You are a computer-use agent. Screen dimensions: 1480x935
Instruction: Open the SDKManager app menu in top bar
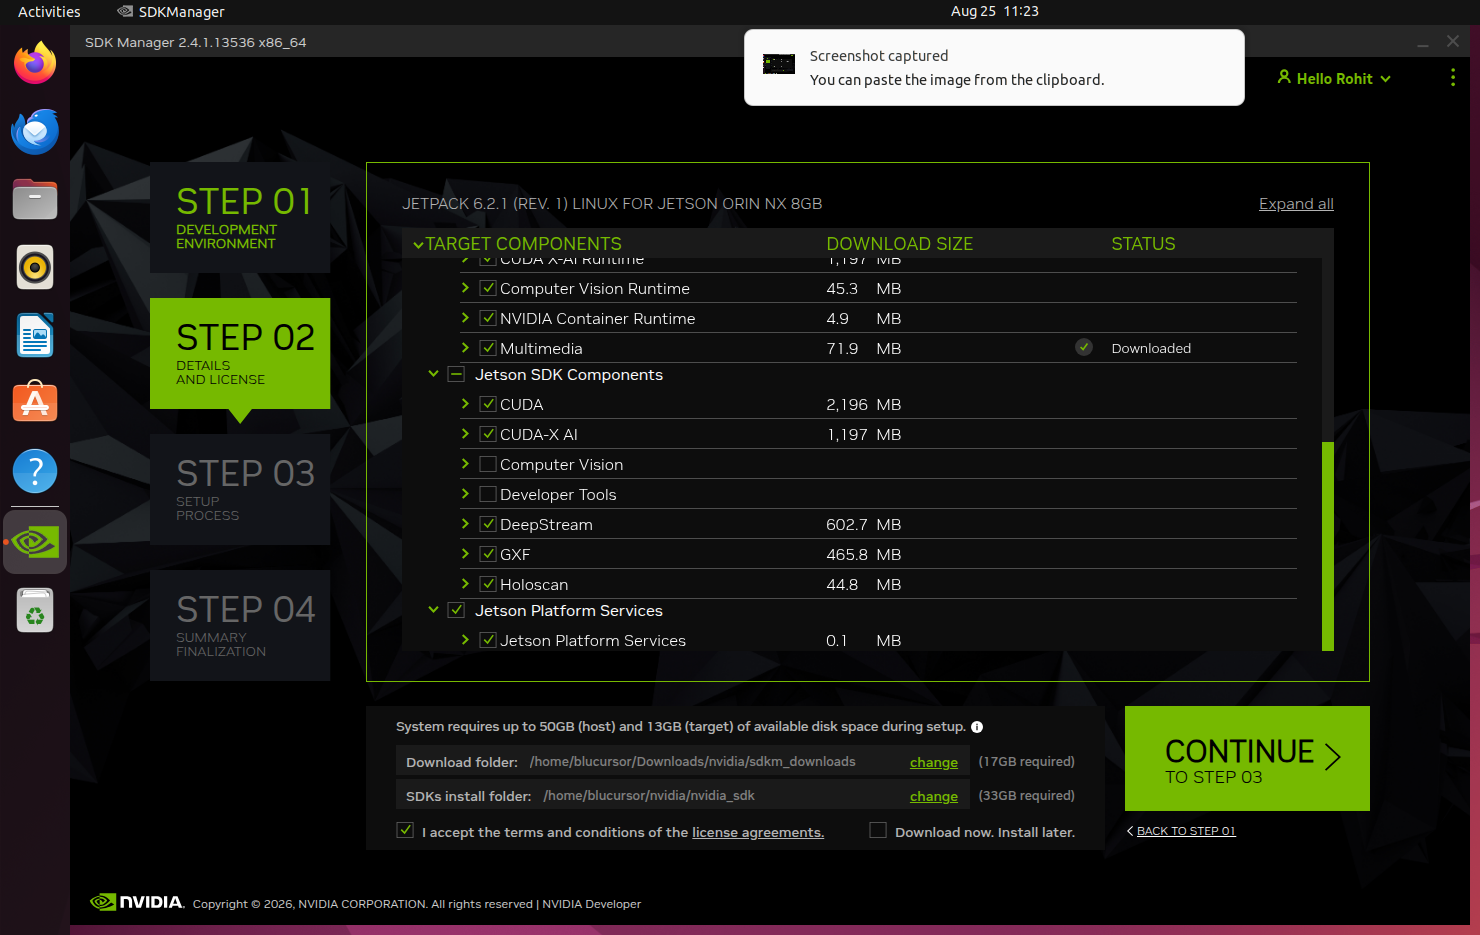(x=171, y=12)
